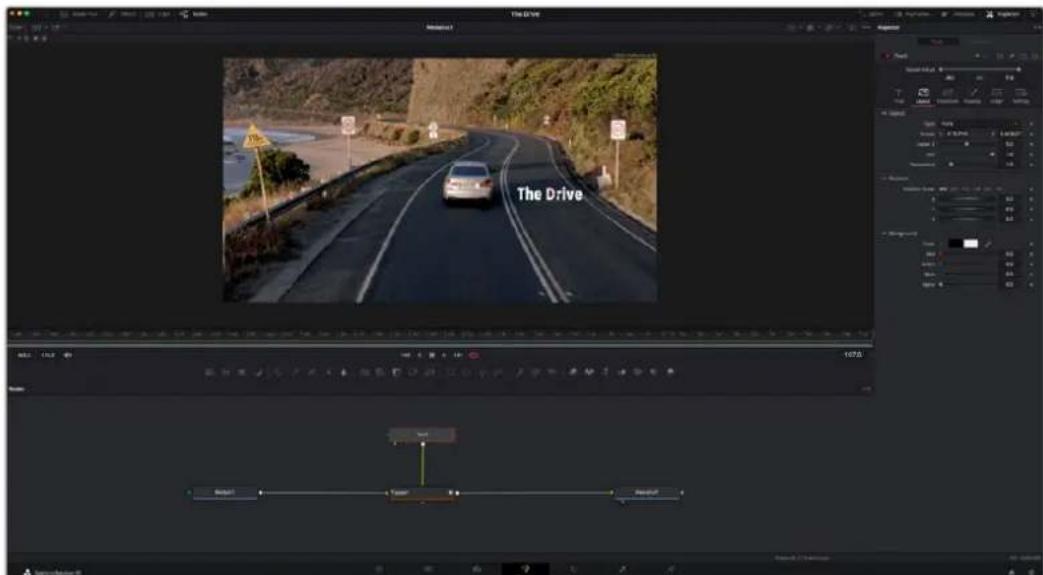Add a Camera3D node from the toolbar
Image resolution: width=1043 pixels, height=575 pixels.
tap(637, 373)
